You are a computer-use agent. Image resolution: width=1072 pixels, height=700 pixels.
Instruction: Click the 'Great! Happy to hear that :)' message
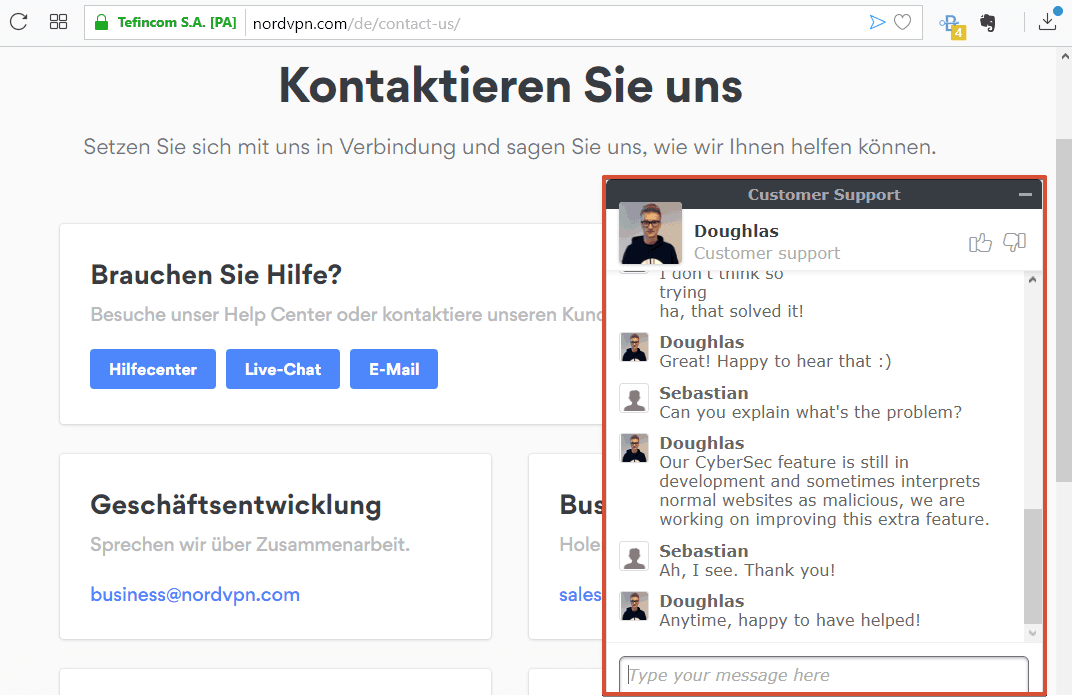pyautogui.click(x=775, y=362)
